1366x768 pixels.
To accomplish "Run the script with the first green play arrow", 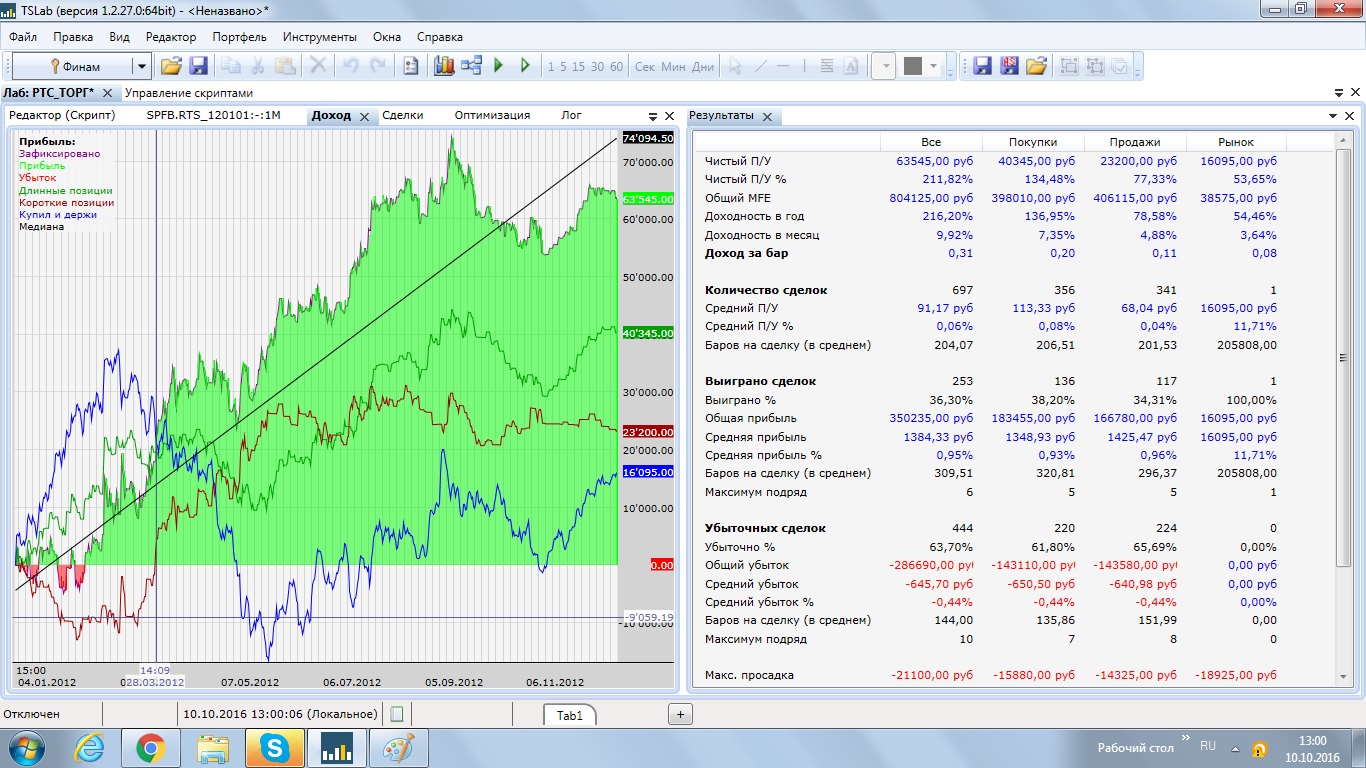I will coord(498,66).
